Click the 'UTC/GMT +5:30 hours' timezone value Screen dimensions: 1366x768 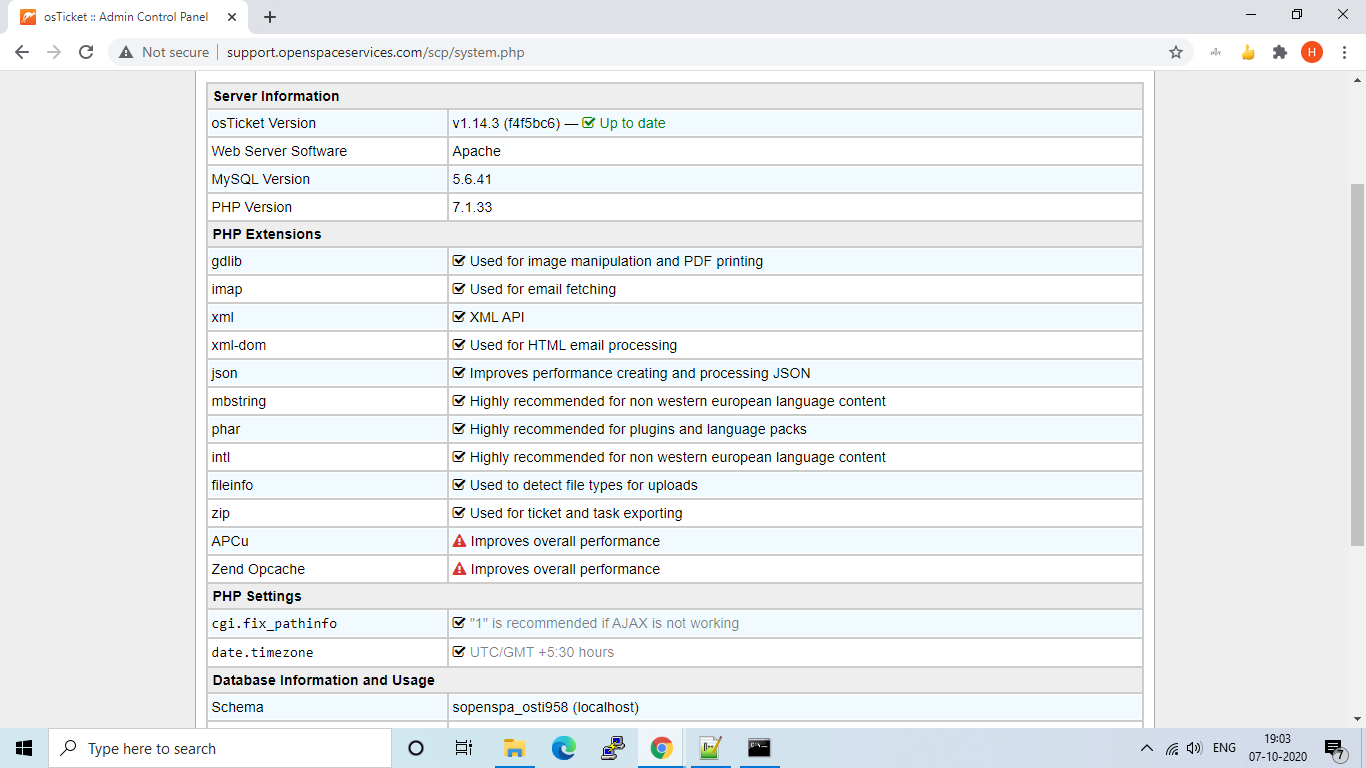[x=542, y=652]
